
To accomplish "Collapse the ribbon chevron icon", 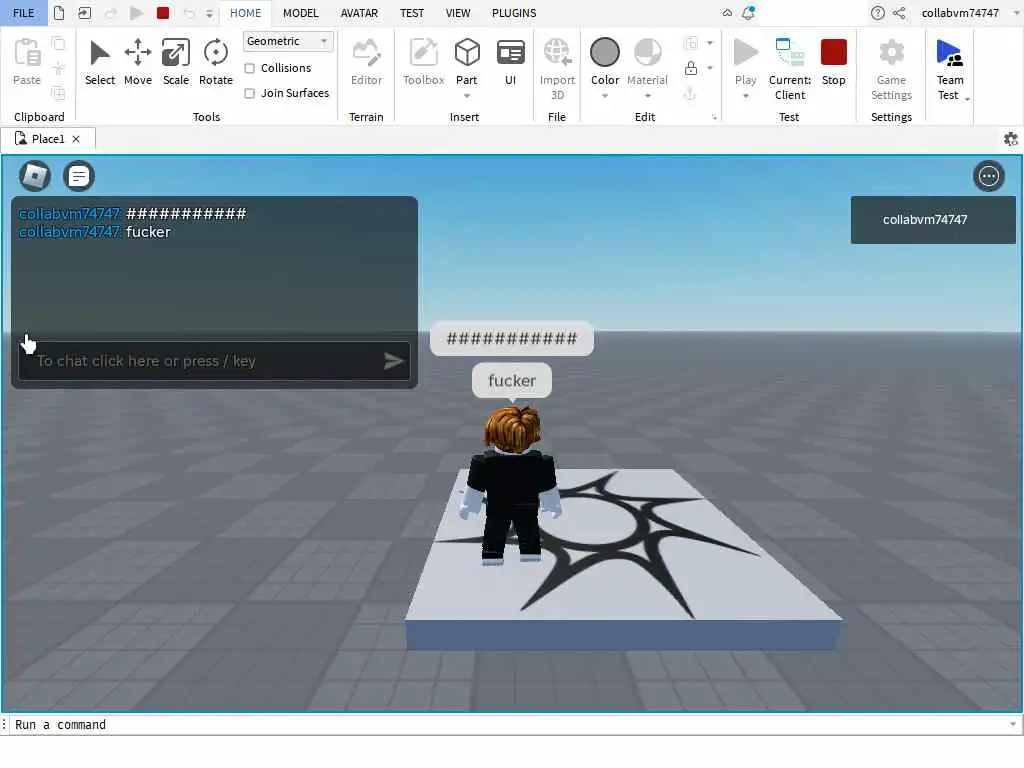I will (727, 12).
